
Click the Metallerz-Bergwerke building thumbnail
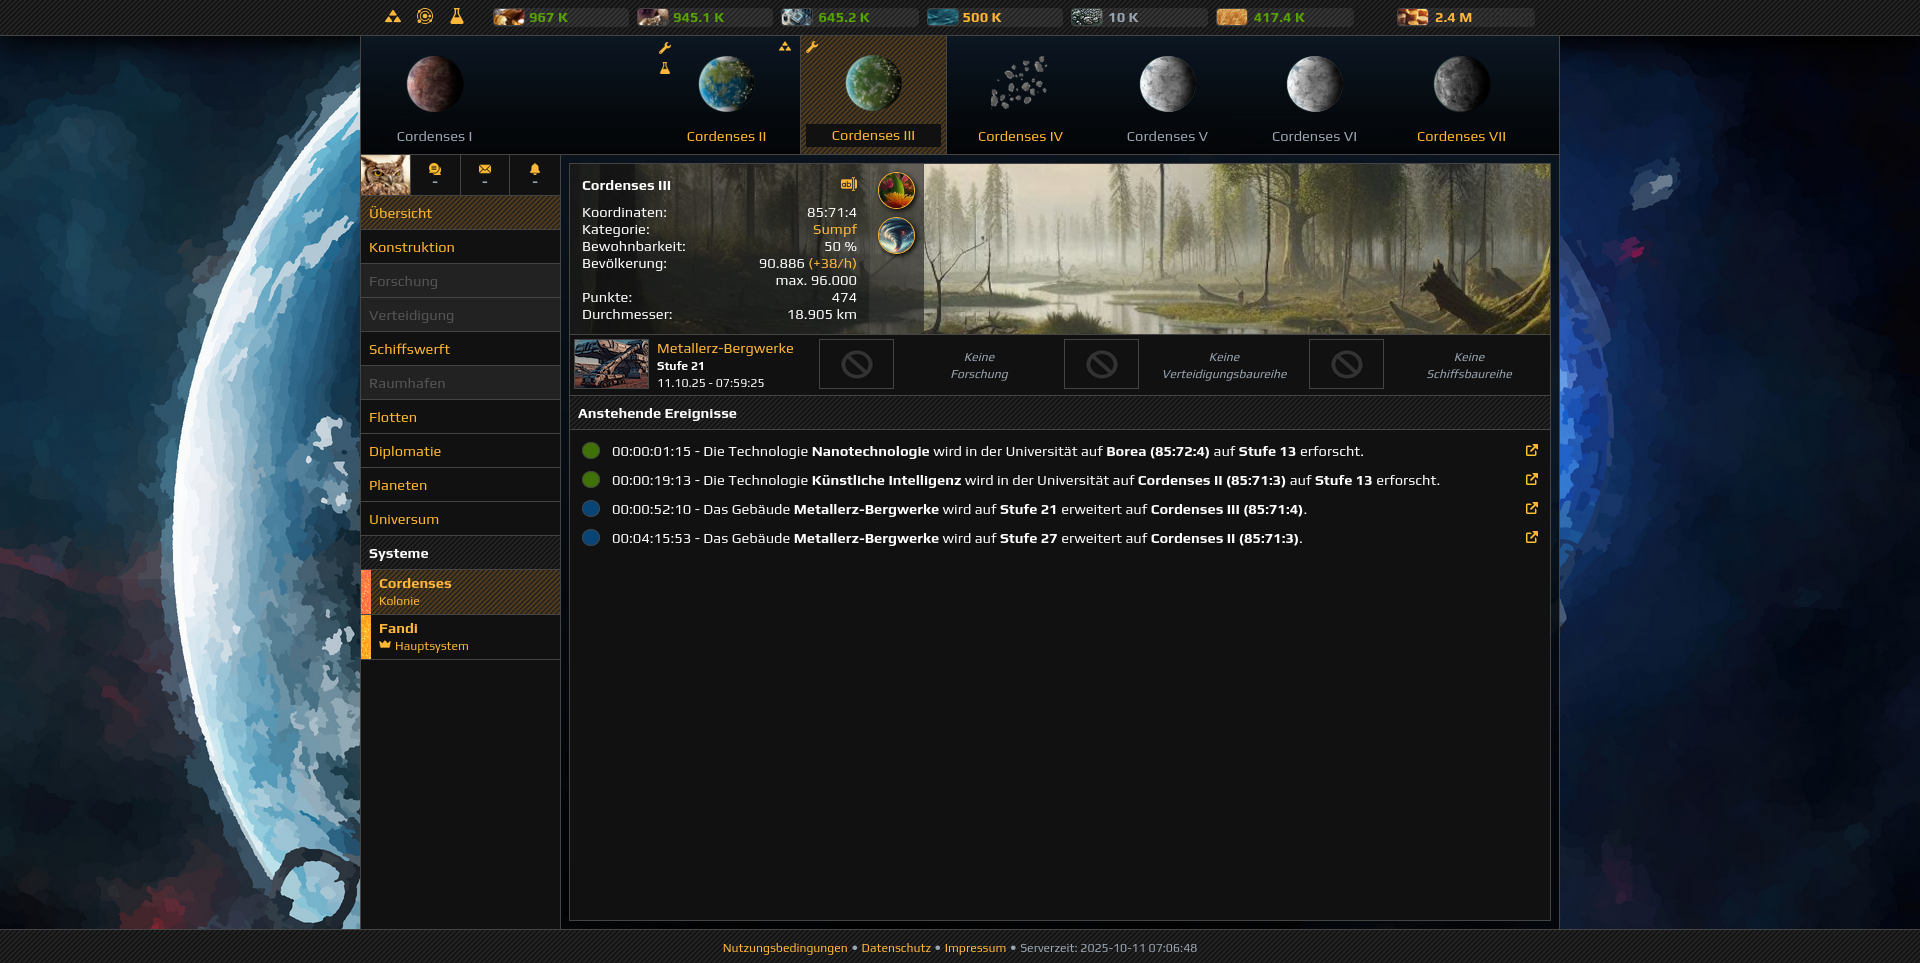pyautogui.click(x=611, y=364)
